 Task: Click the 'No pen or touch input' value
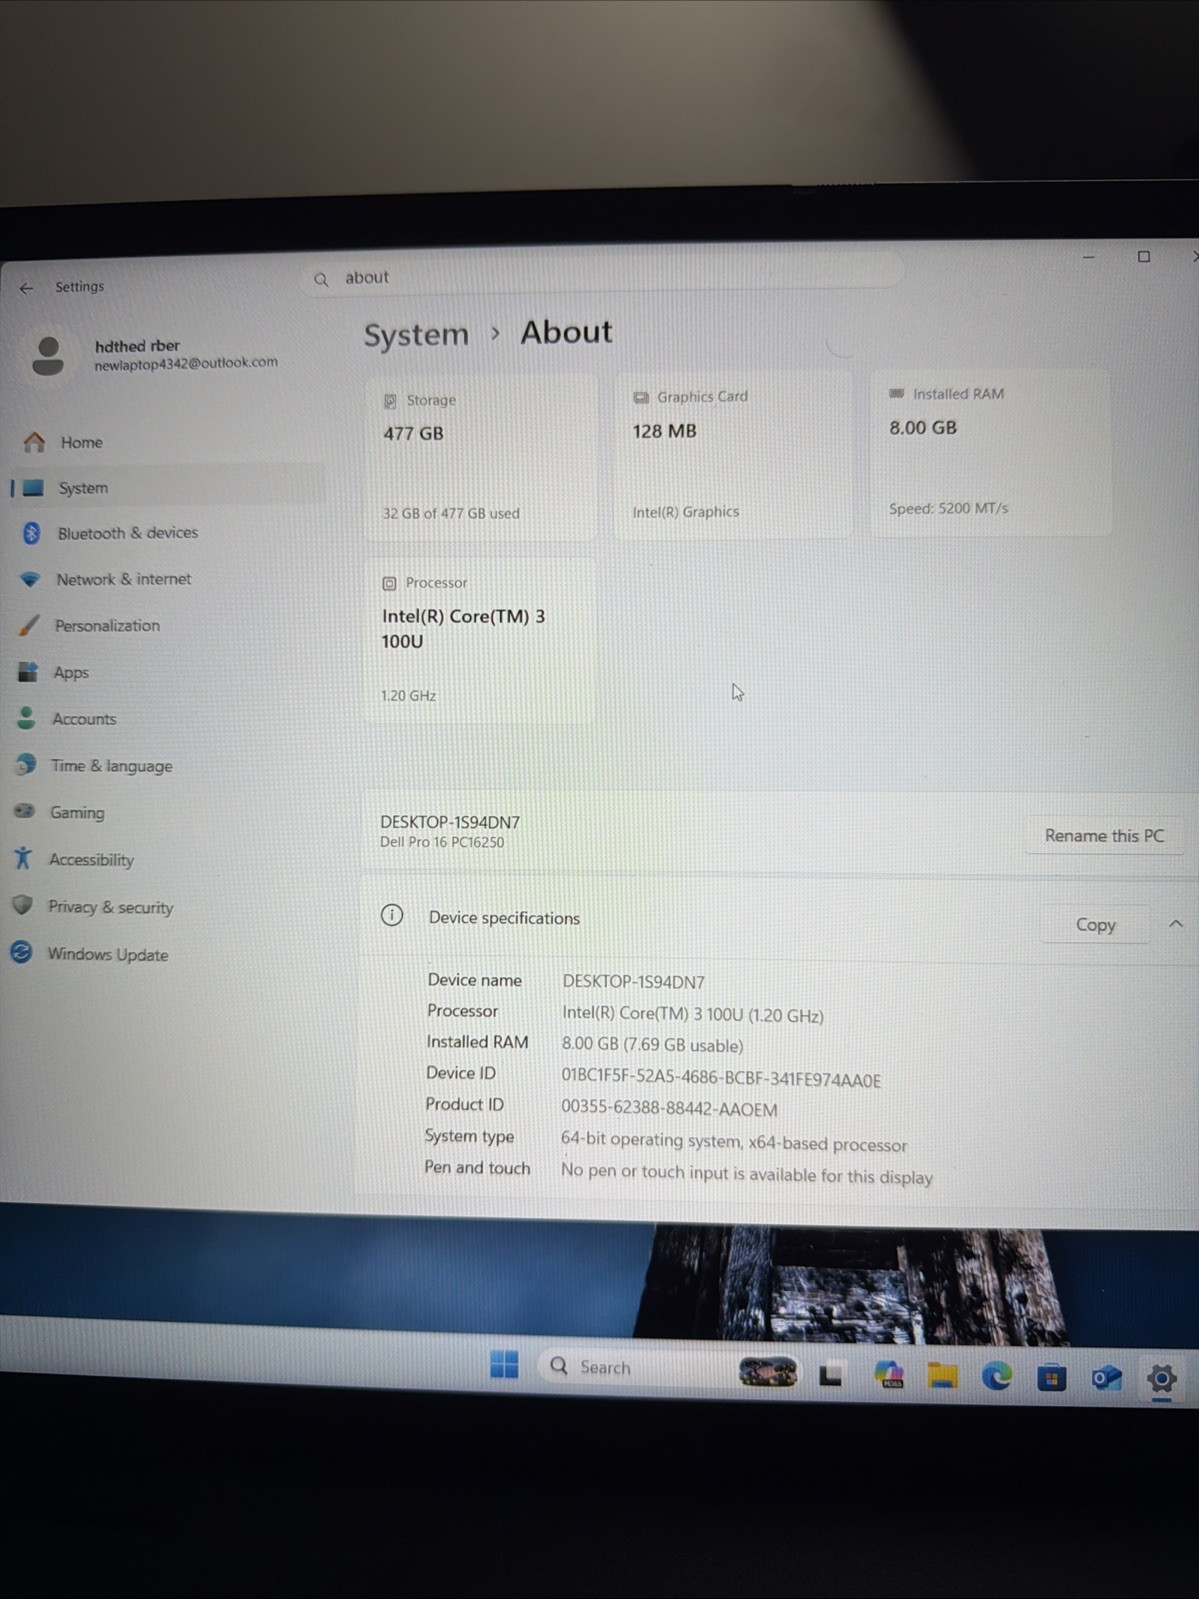(746, 1174)
